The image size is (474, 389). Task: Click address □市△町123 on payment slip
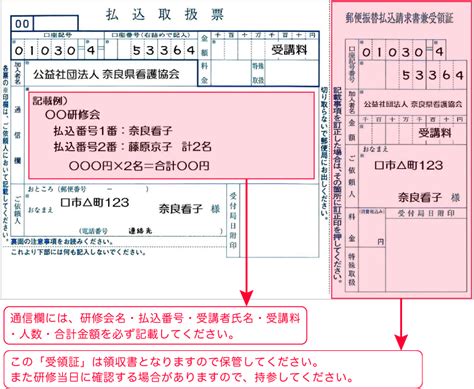[x=95, y=202]
